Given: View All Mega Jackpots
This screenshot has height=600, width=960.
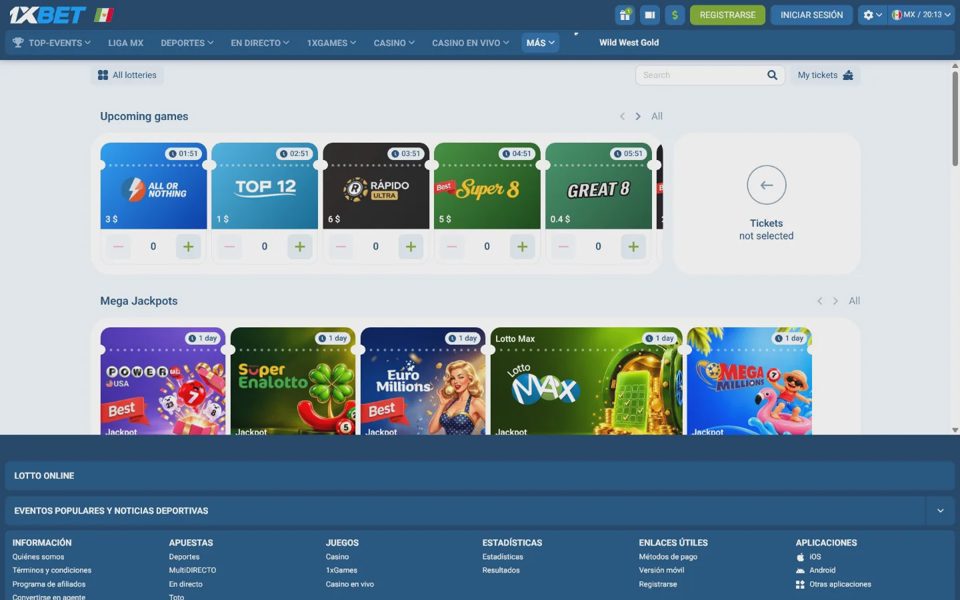Looking at the screenshot, I should pyautogui.click(x=854, y=301).
